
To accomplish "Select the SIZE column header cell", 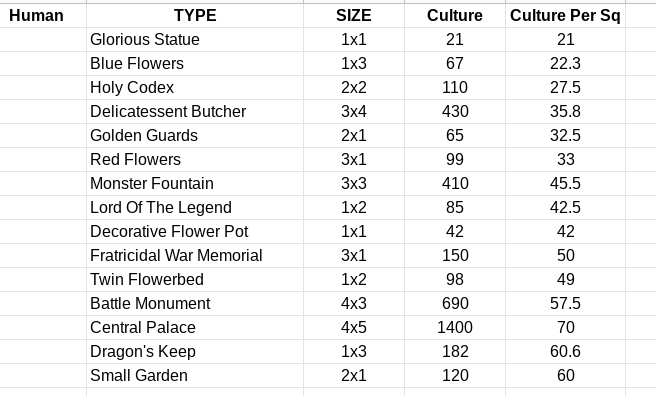I will click(x=354, y=15).
